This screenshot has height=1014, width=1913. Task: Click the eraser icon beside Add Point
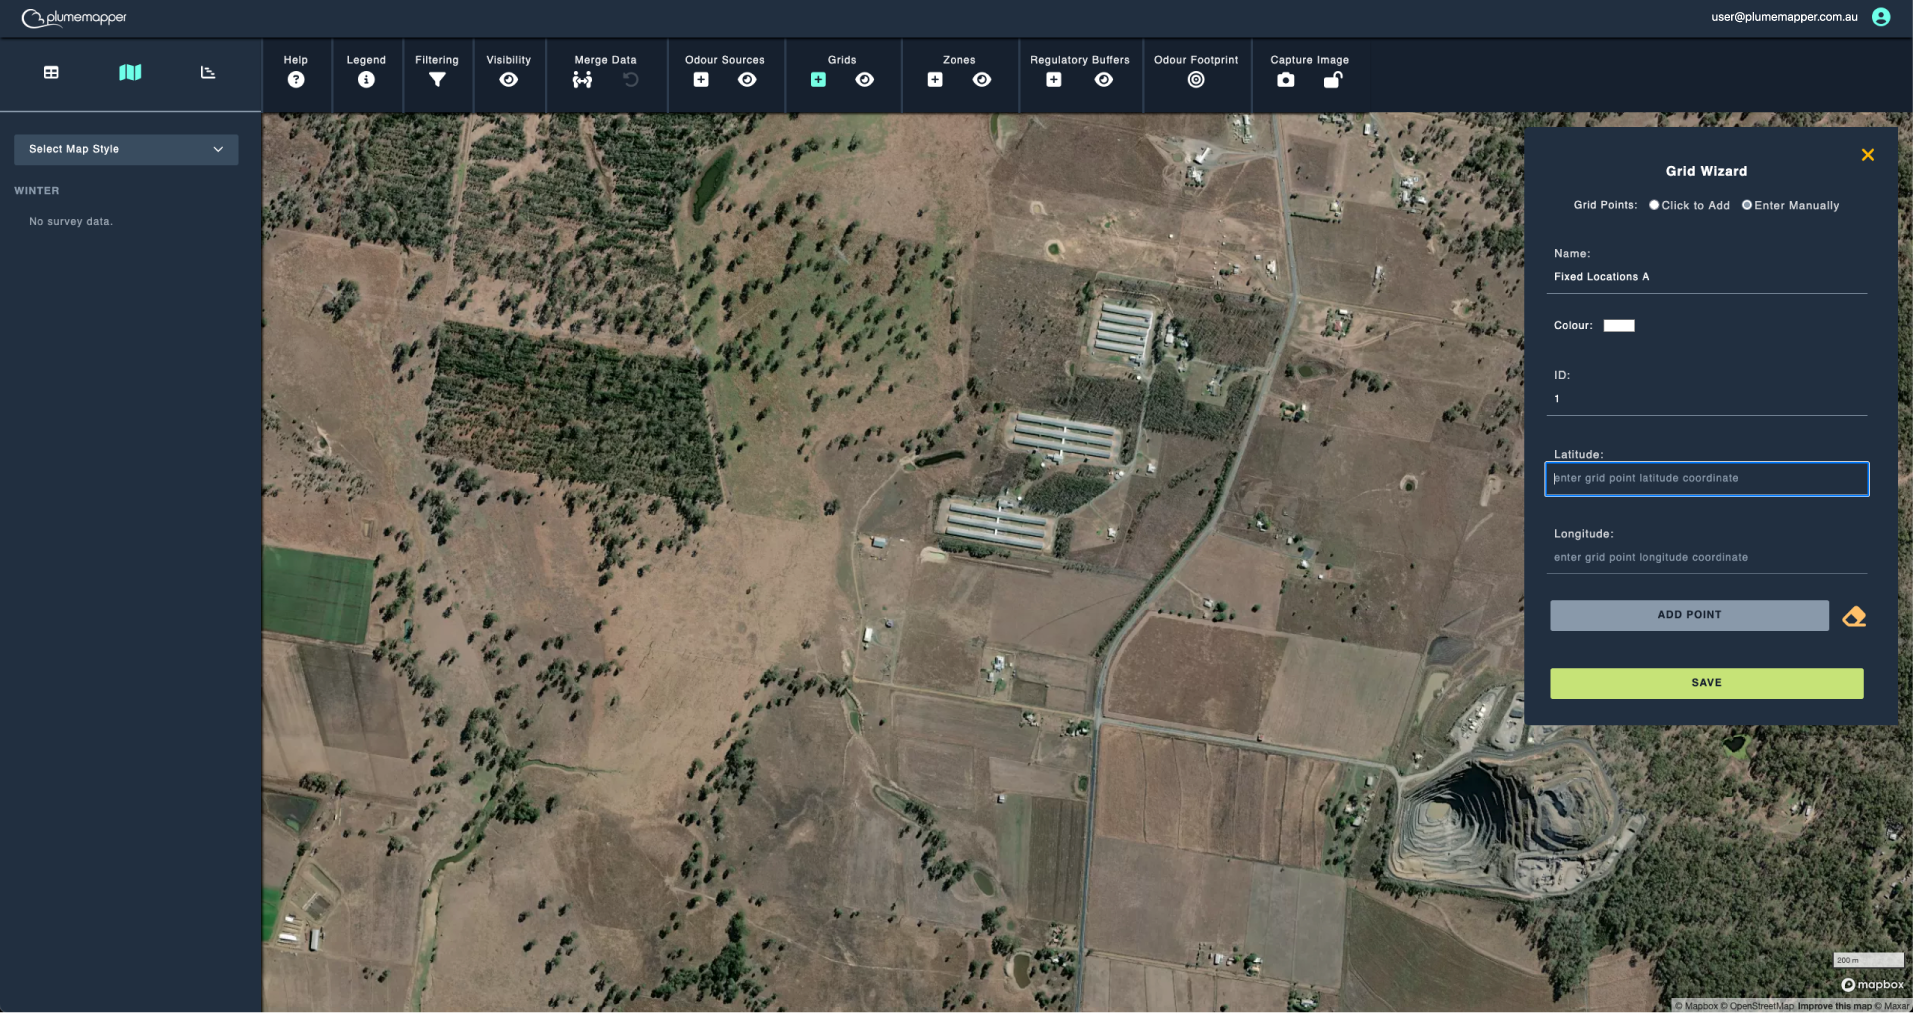point(1854,616)
